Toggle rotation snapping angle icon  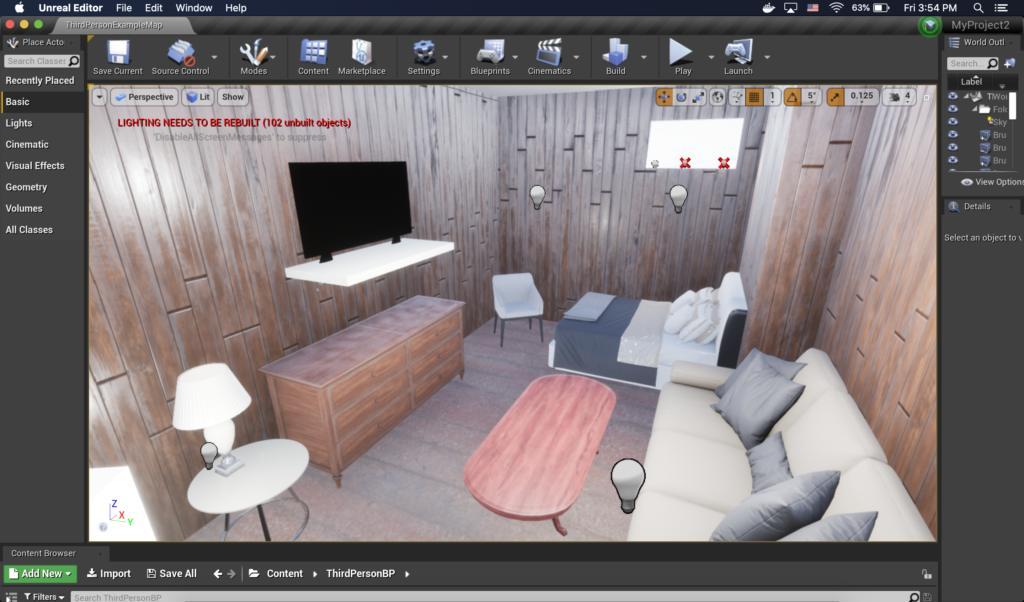792,97
